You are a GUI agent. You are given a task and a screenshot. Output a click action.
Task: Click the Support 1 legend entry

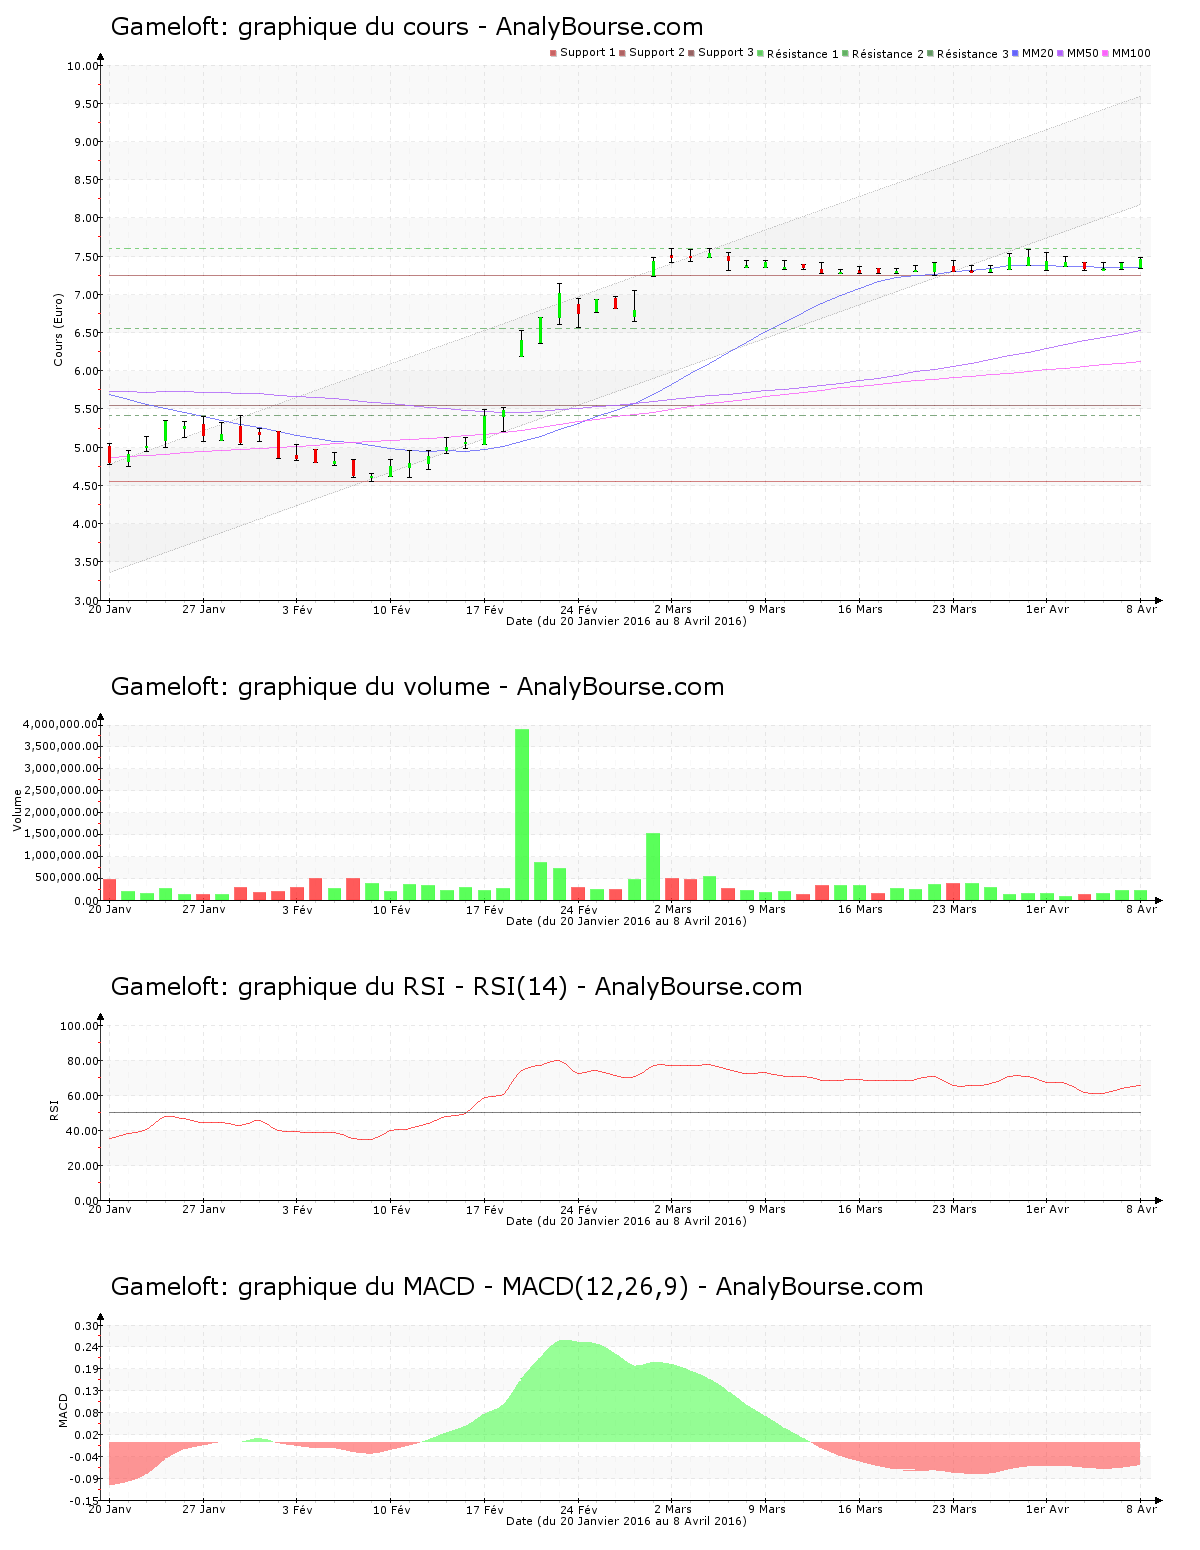(x=582, y=53)
